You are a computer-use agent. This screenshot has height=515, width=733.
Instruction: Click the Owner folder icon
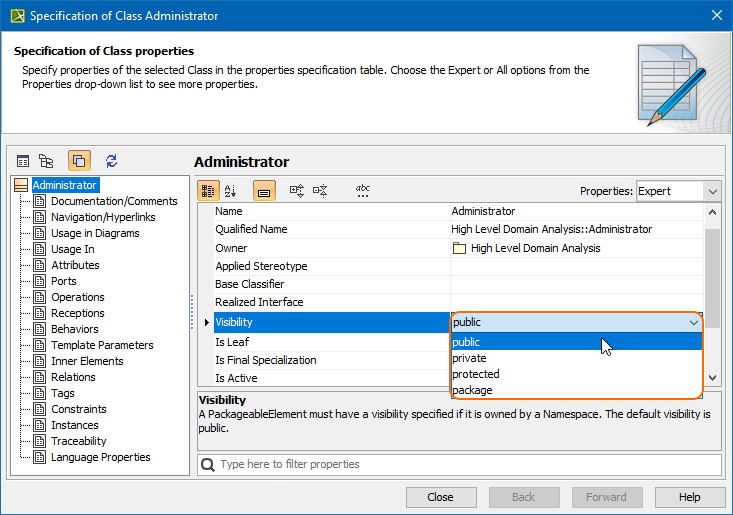(x=459, y=248)
